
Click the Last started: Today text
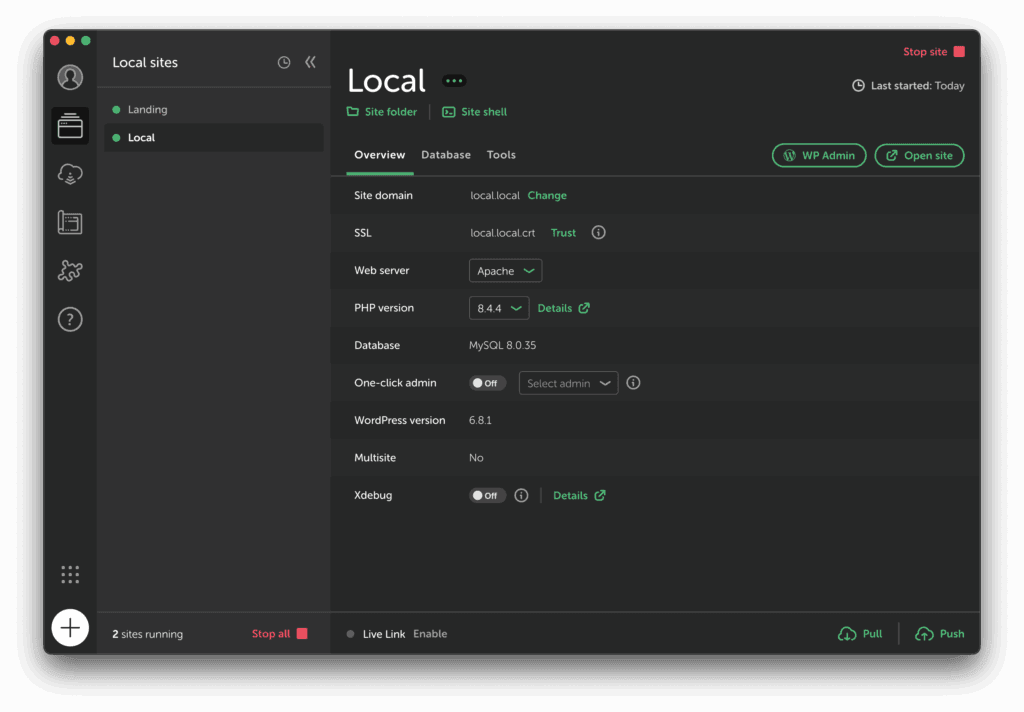point(917,86)
